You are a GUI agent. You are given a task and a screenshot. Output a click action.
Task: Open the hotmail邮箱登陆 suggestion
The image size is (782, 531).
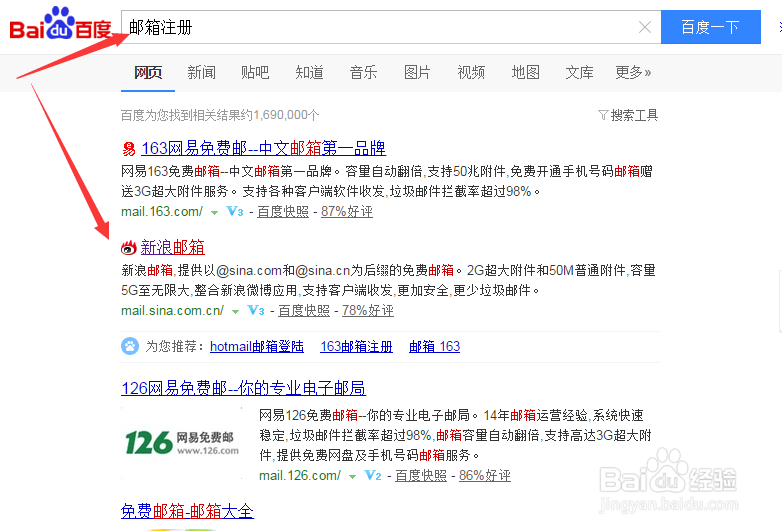(x=257, y=346)
